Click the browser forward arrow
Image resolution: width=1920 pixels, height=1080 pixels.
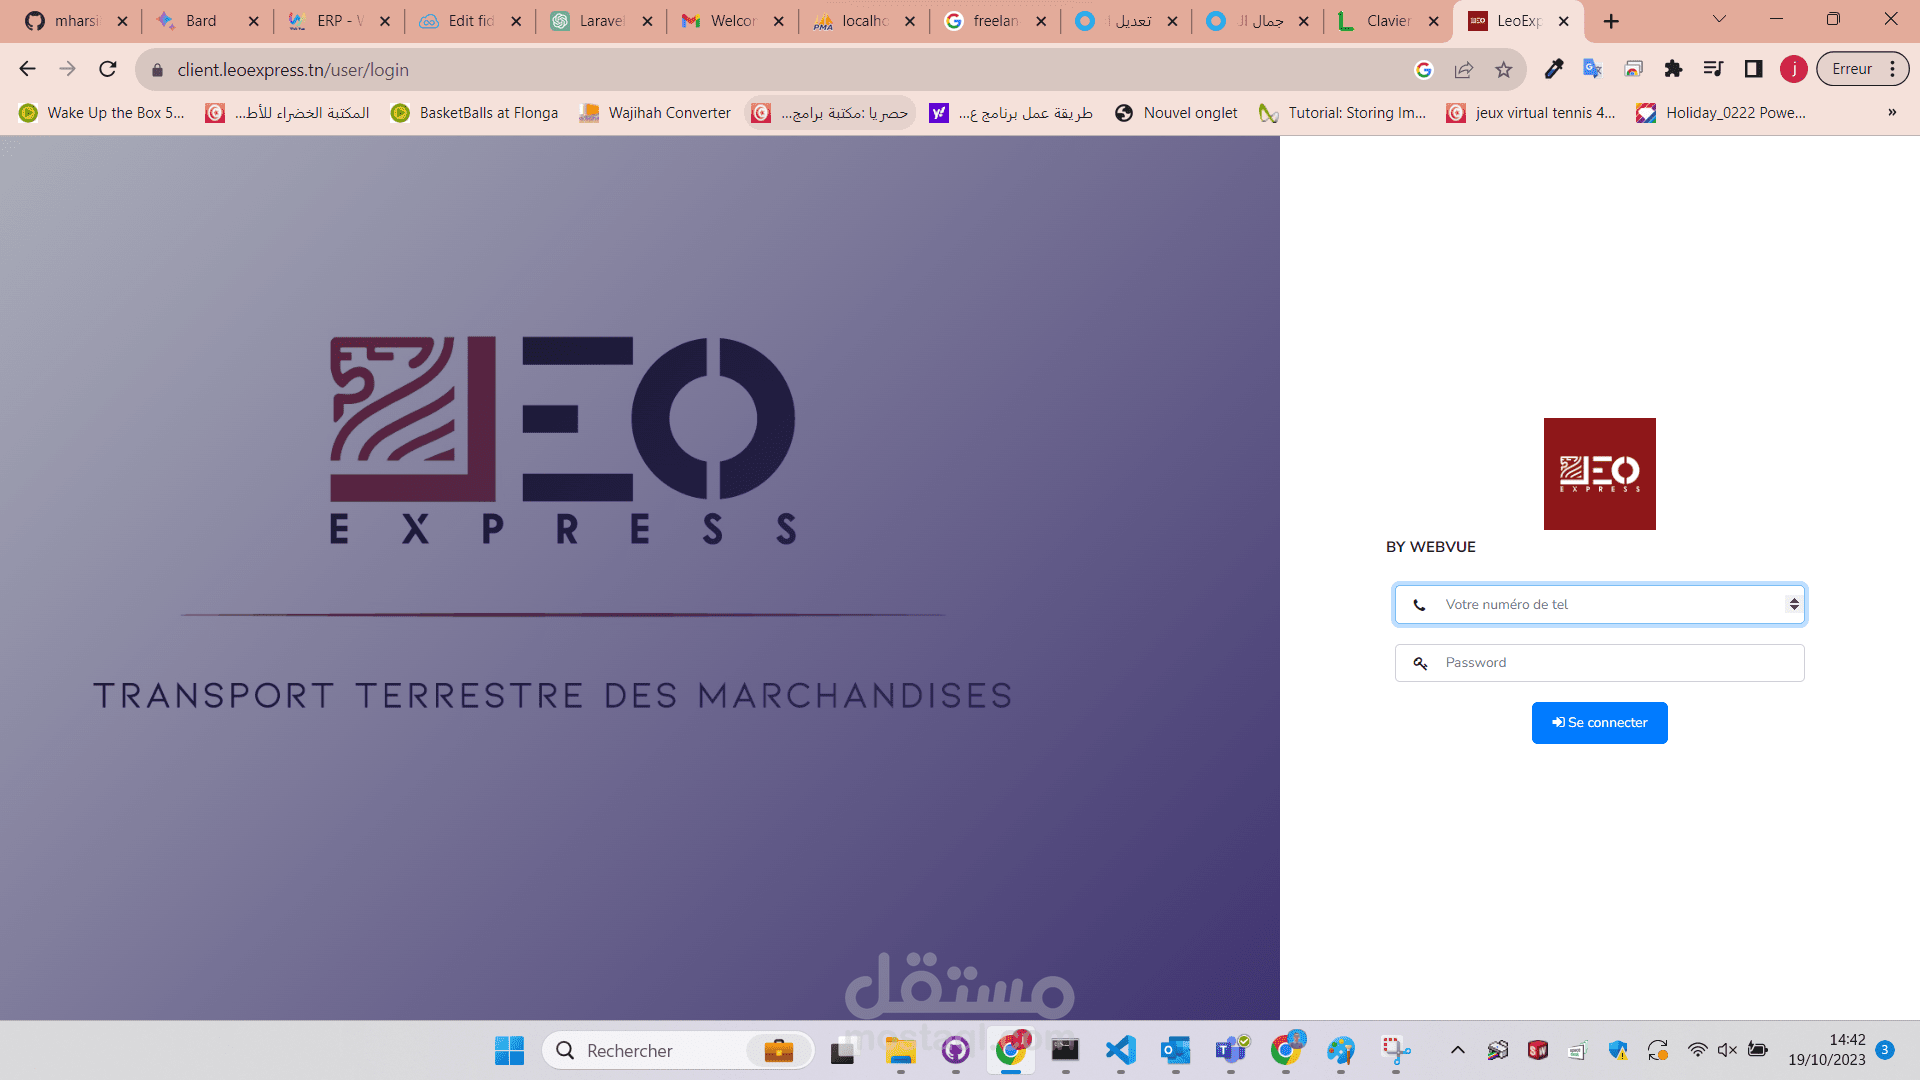(67, 69)
